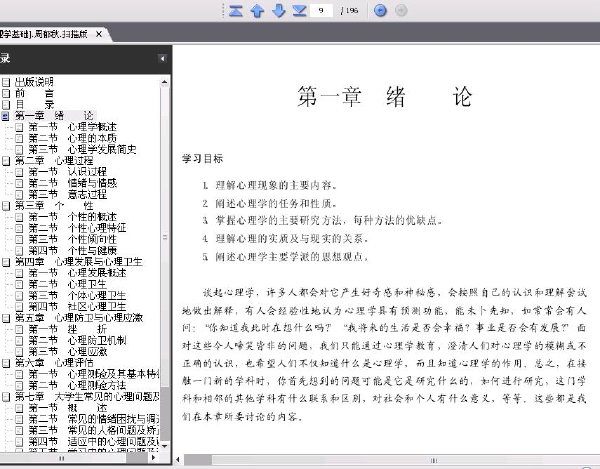Open bookmark 第一节 心理测验及其基本特征
The height and width of the screenshot is (469, 600).
coord(94,374)
